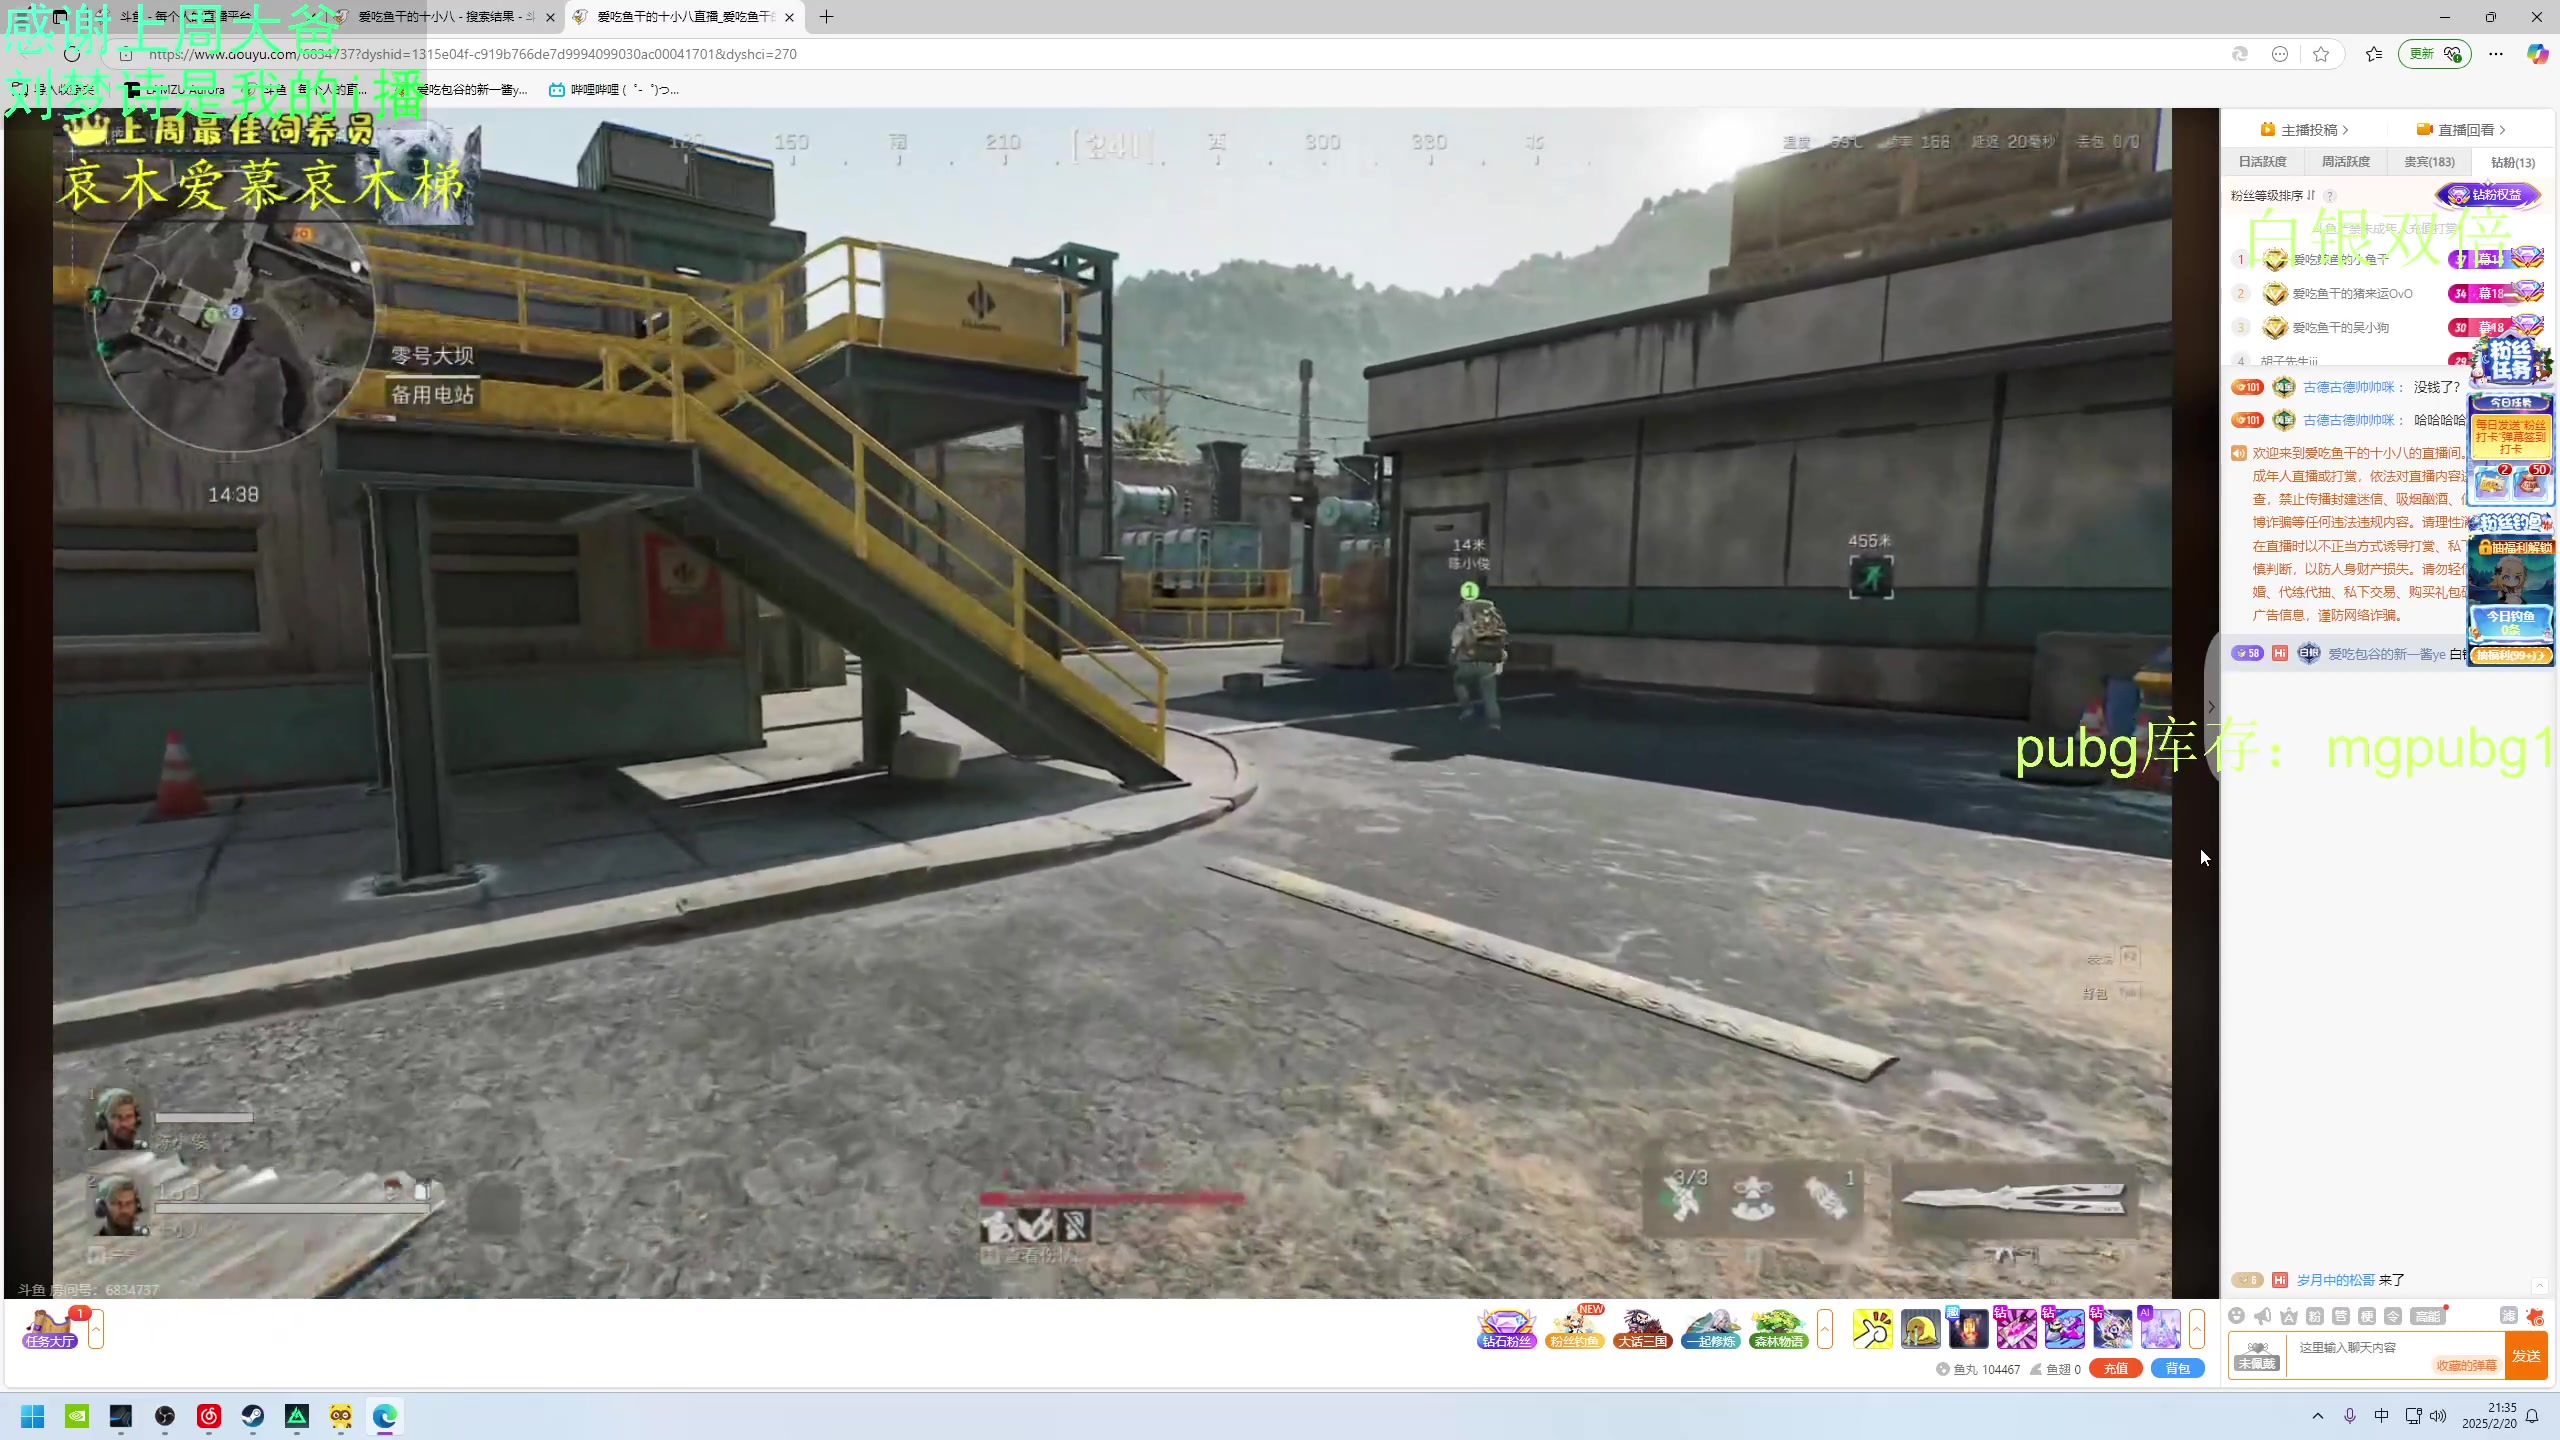Open the taskbar clock and date

click(x=2489, y=1416)
